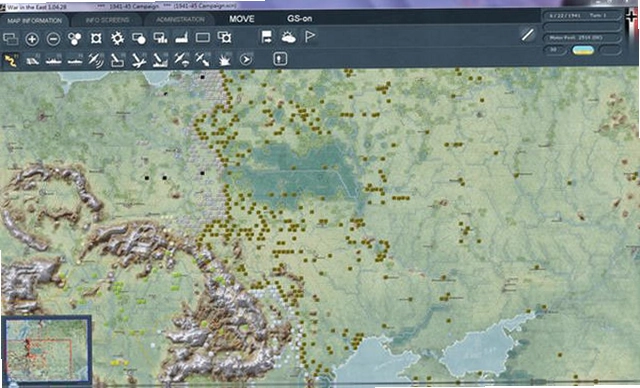This screenshot has width=640, height=388.
Task: Select the plane attacking airfield icon
Action: [x=139, y=60]
